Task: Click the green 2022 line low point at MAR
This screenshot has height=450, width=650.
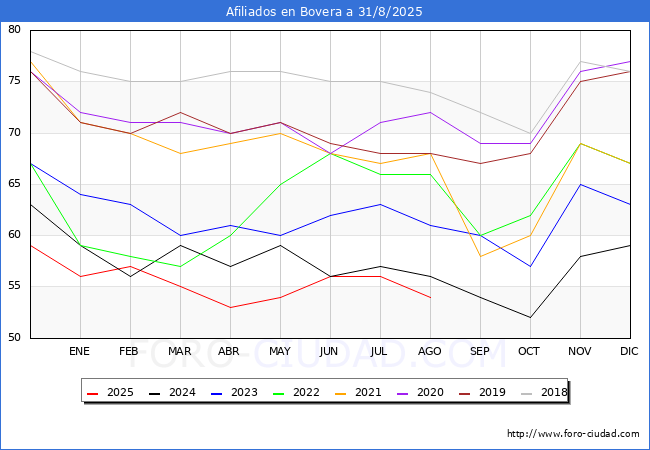Action: 180,266
